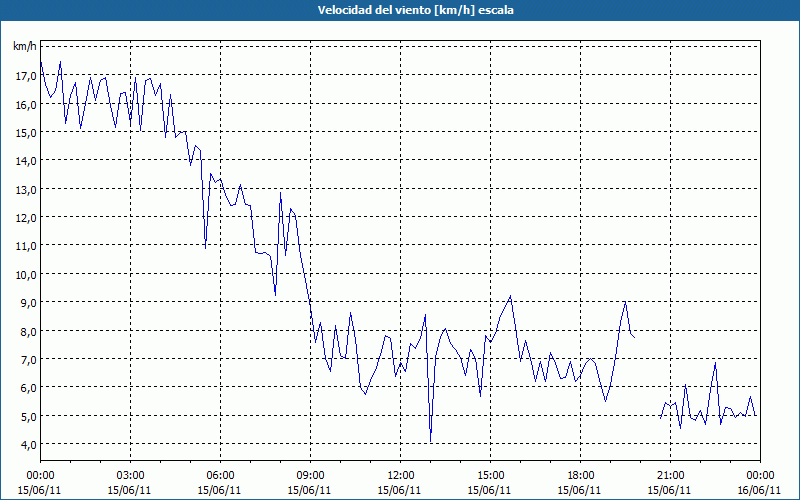Click the 16,0 y-axis value

point(26,104)
